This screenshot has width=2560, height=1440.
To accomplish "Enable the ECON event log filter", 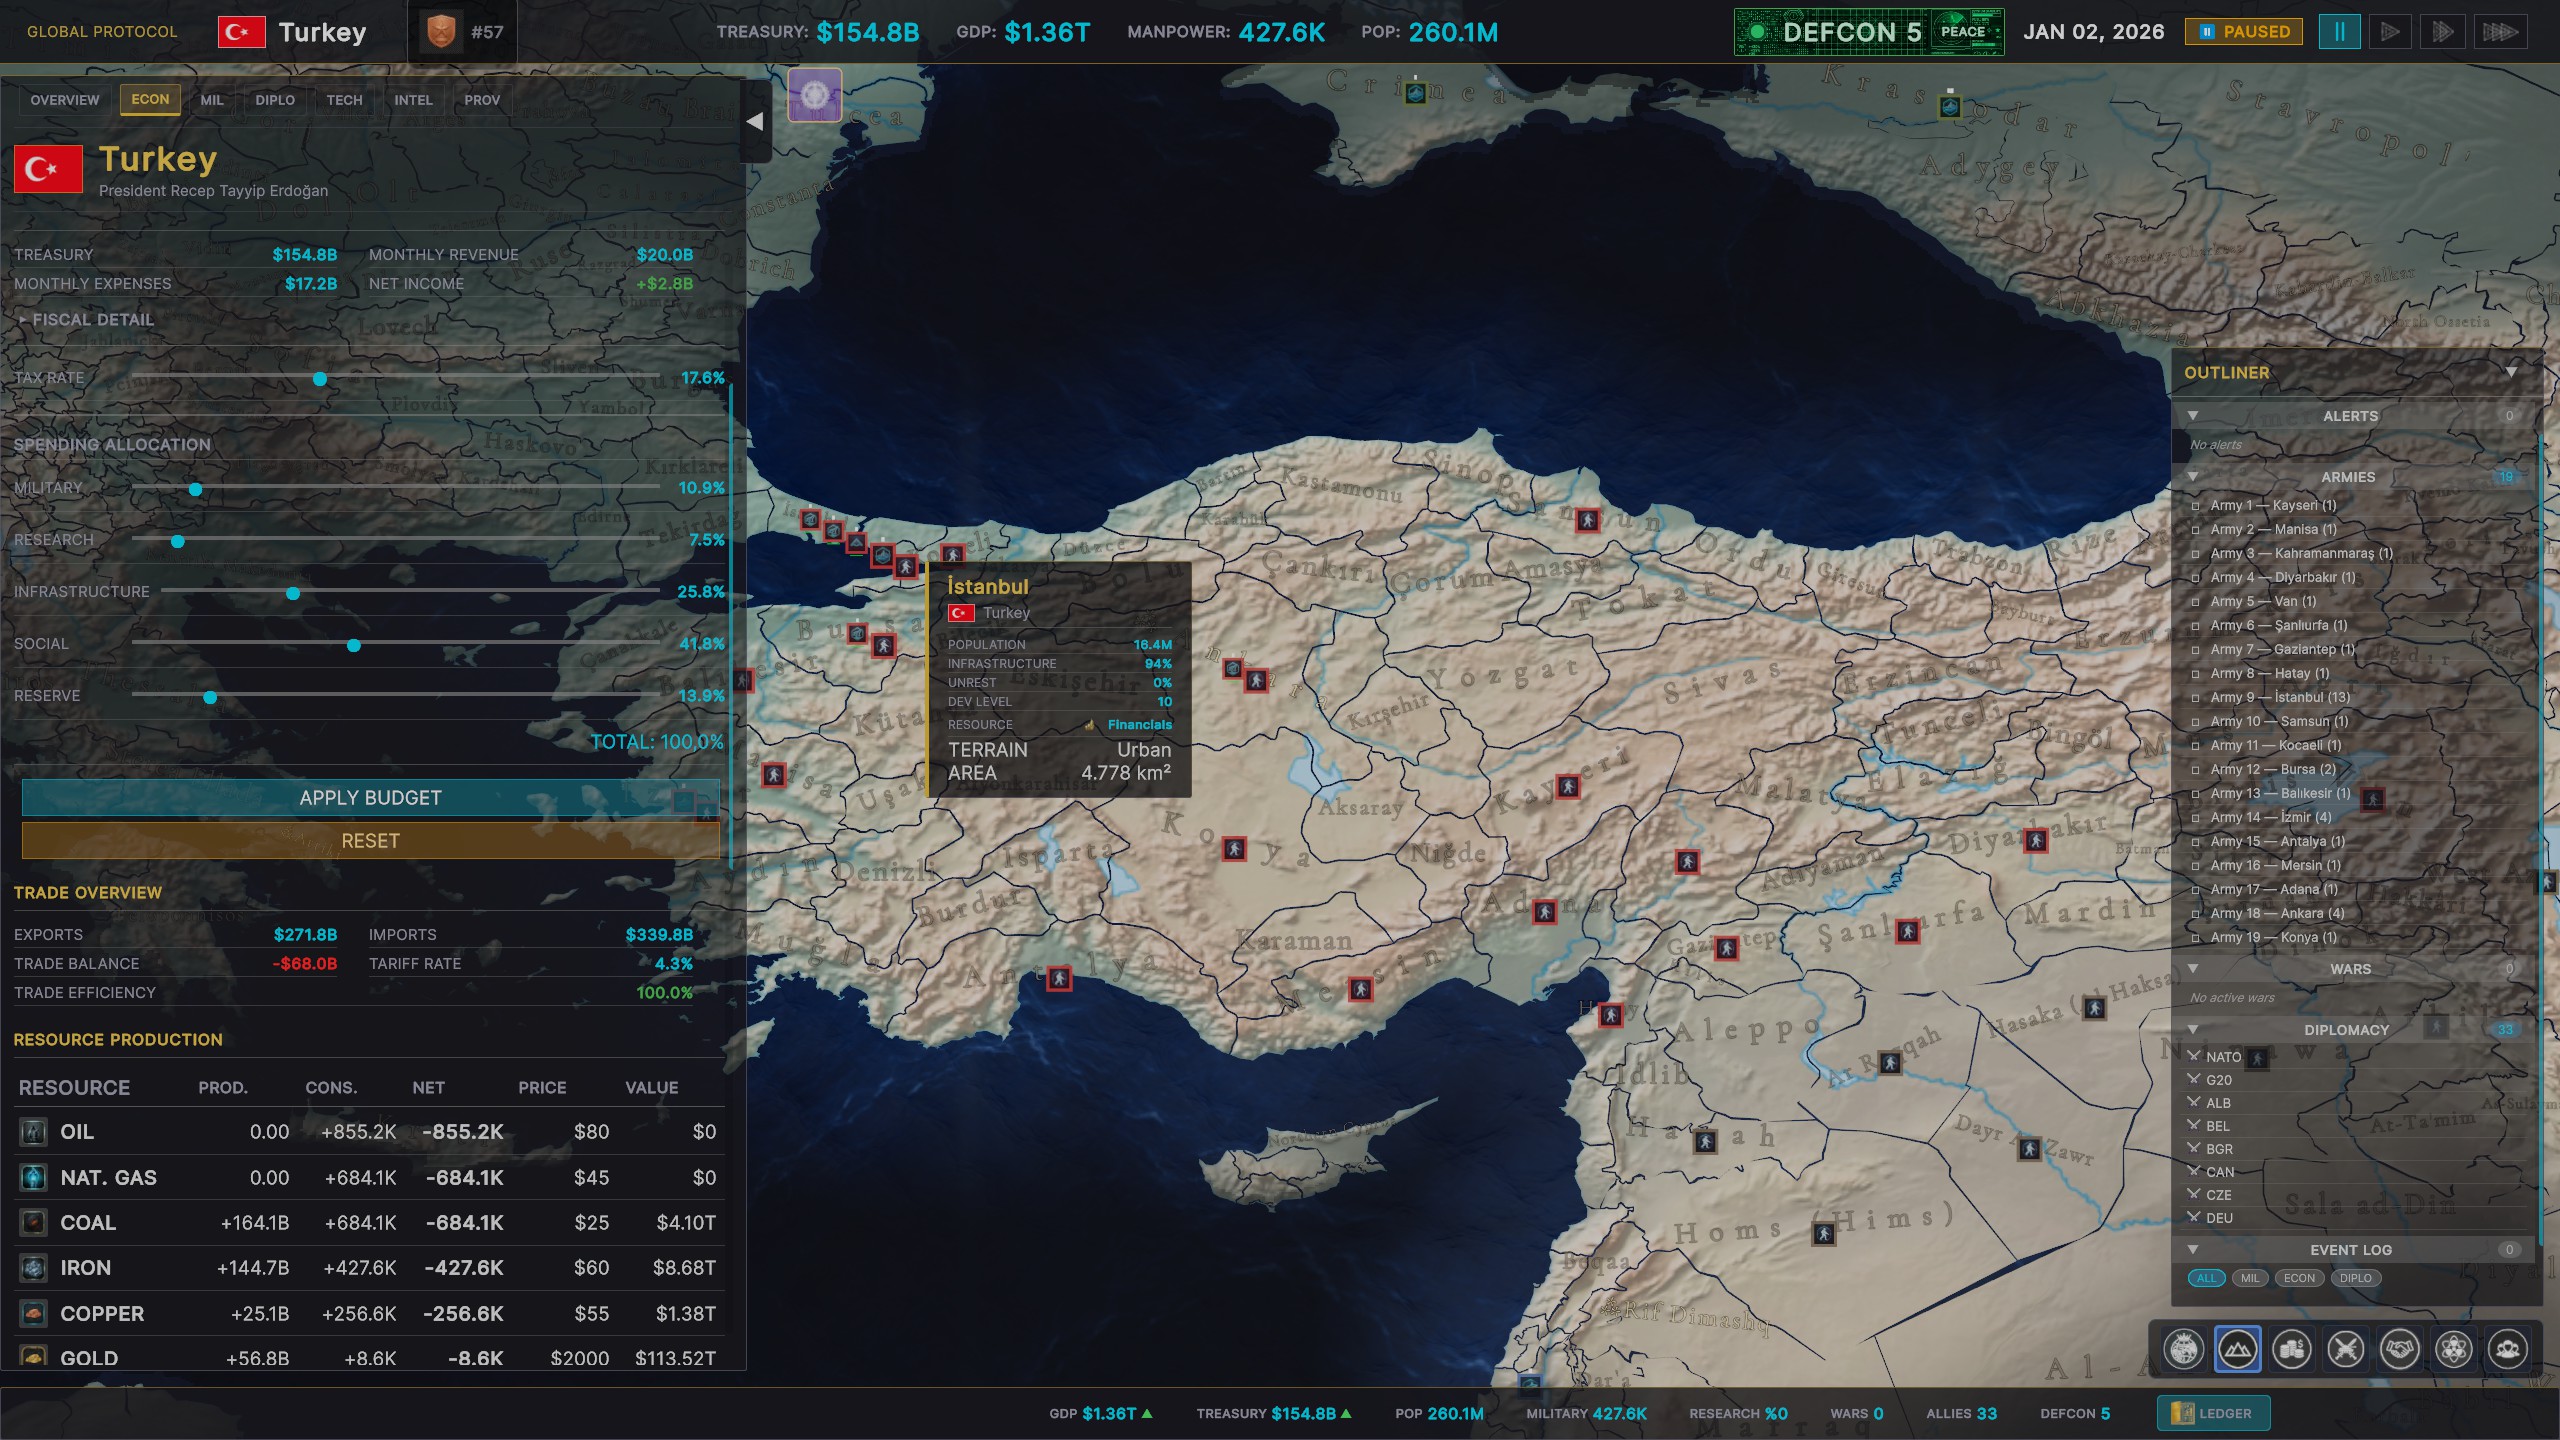I will click(2299, 1278).
